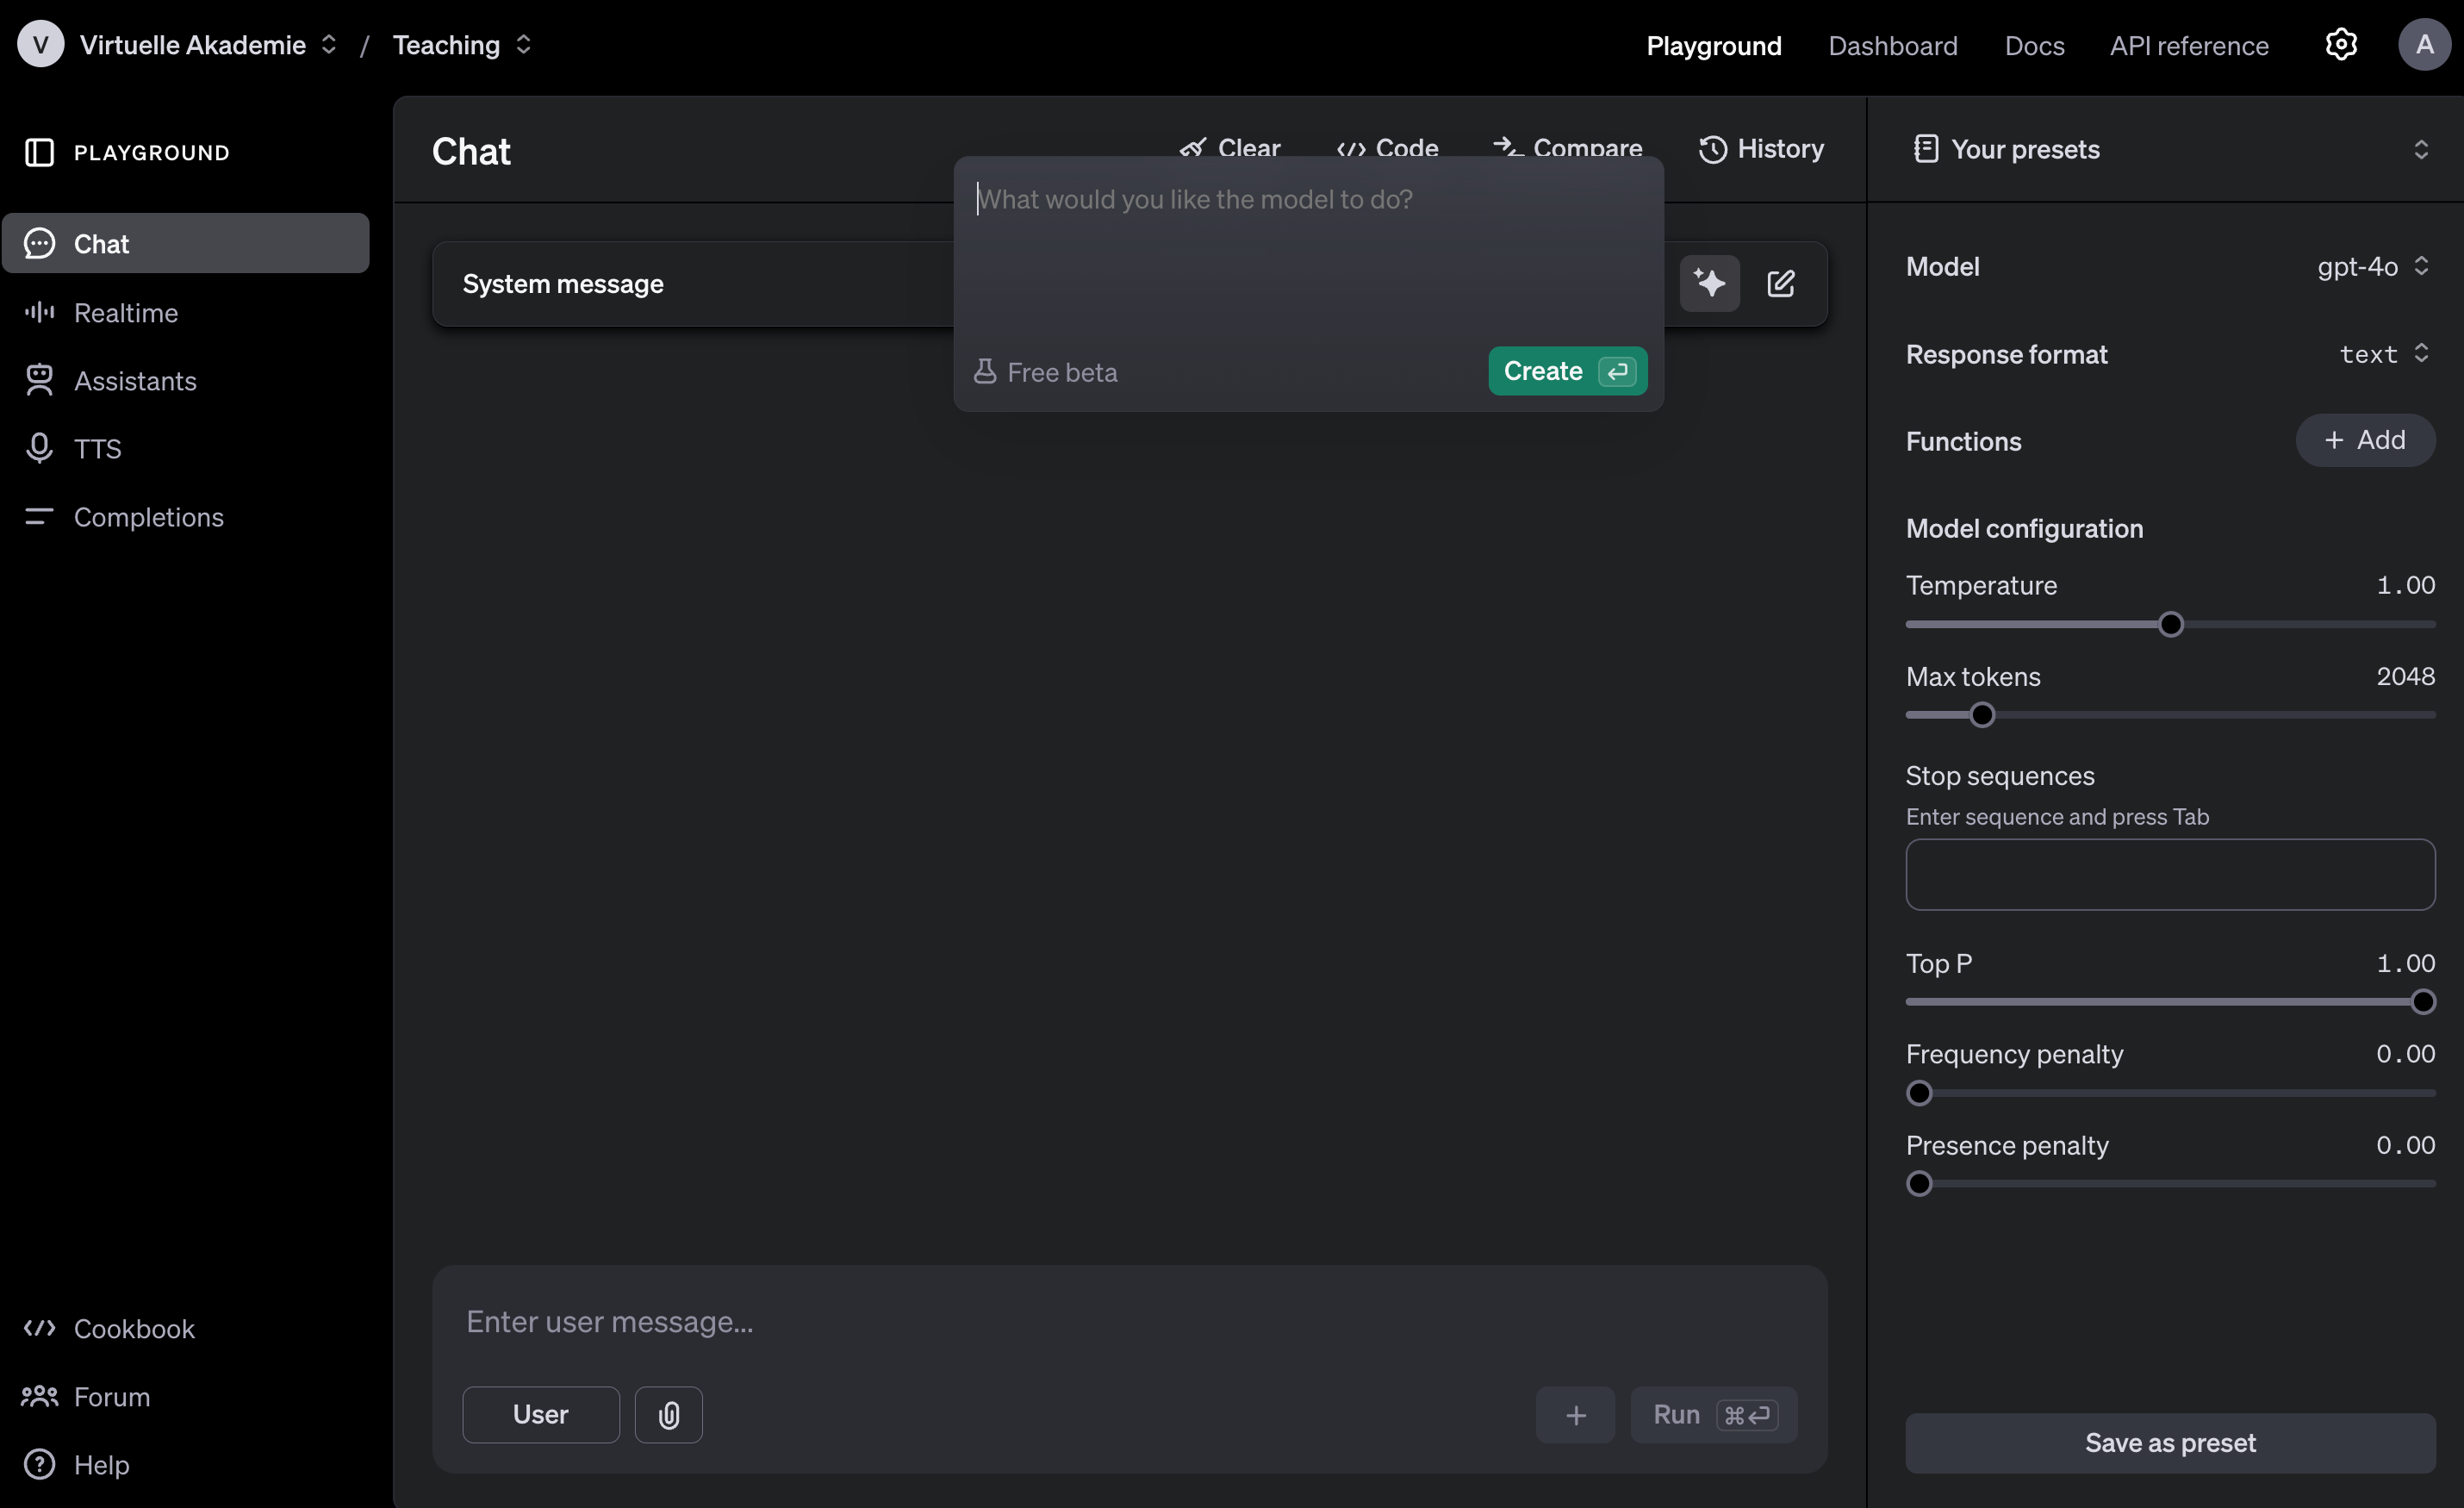Image resolution: width=2464 pixels, height=1508 pixels.
Task: Open the Teaching project dropdown
Action: tap(462, 45)
